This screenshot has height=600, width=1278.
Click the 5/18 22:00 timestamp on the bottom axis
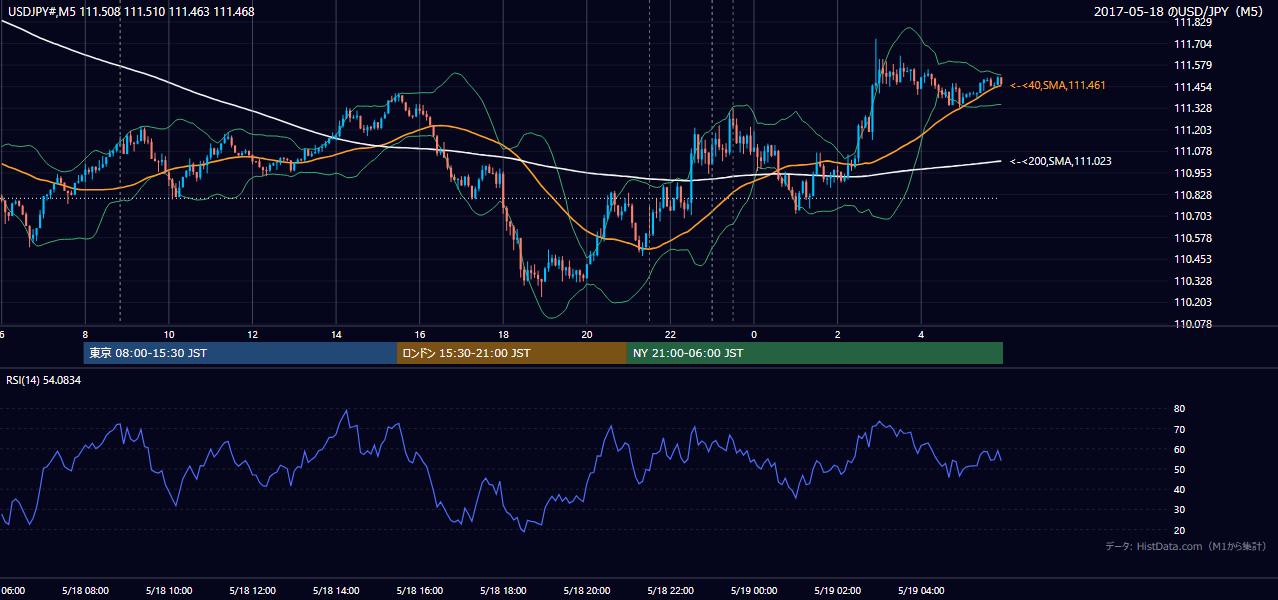(670, 590)
